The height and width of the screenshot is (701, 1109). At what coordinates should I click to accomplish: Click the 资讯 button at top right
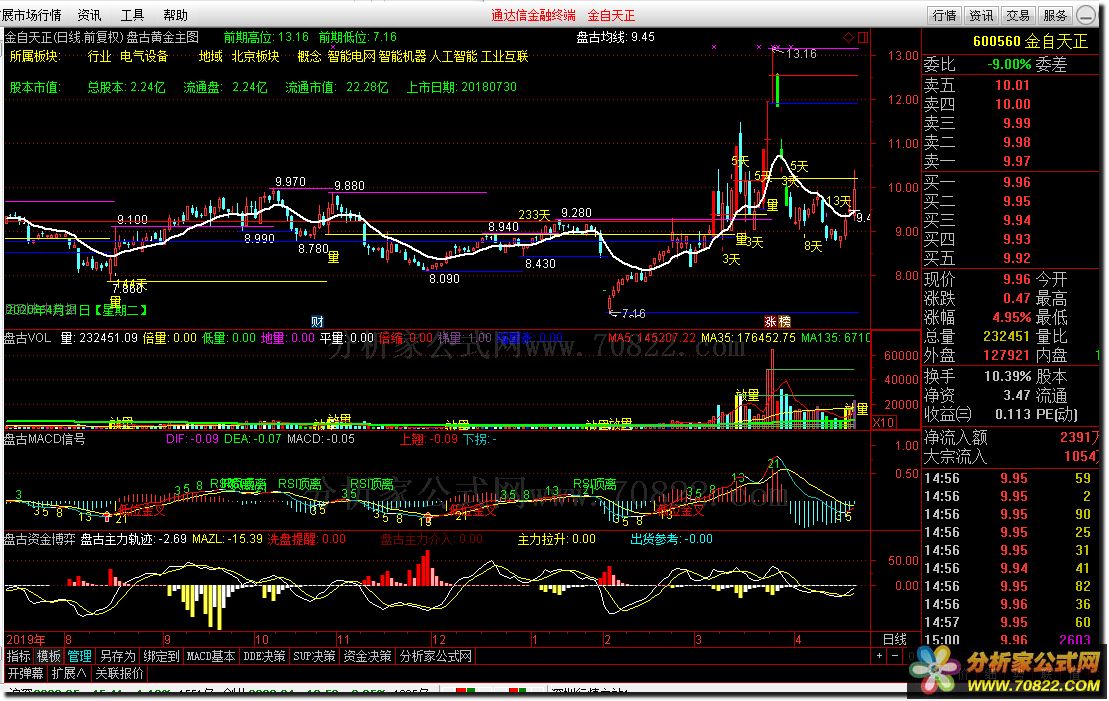[981, 15]
